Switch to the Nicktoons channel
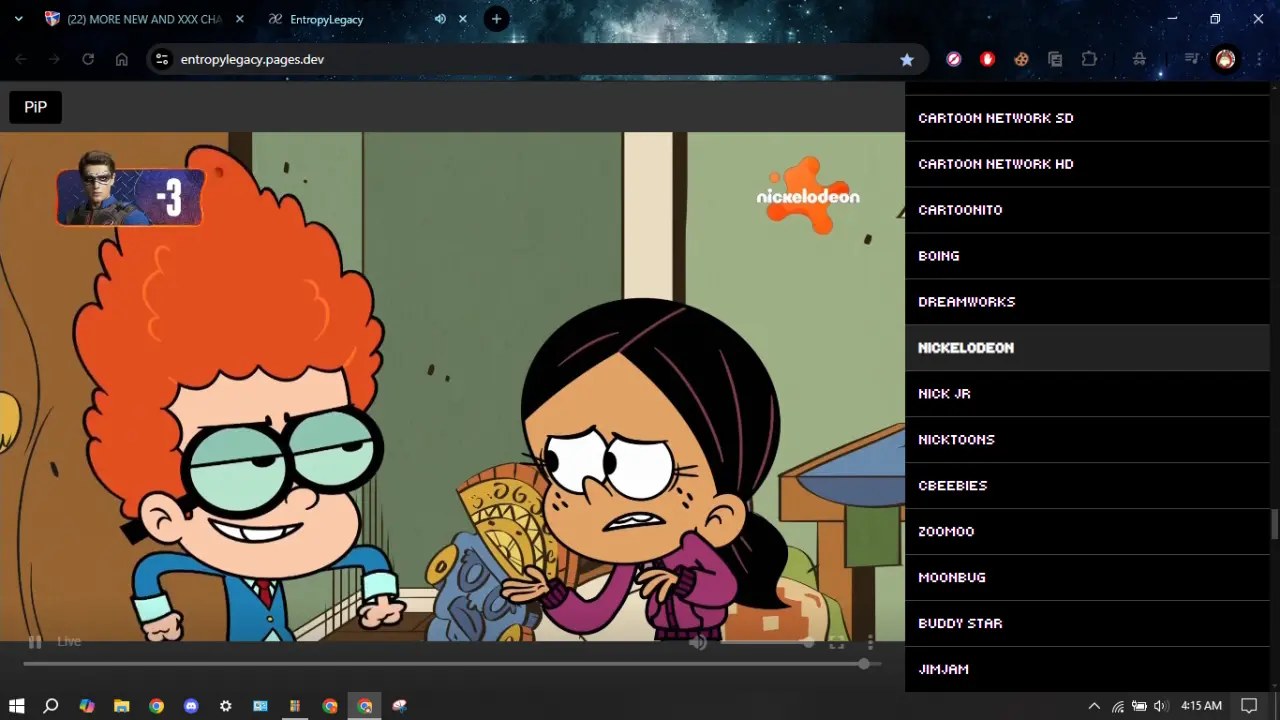 coord(1087,440)
